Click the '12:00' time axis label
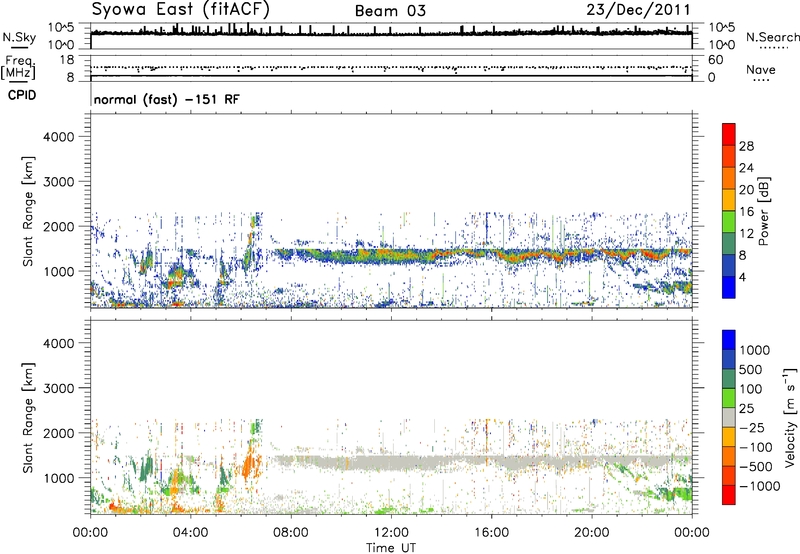800x554 pixels. (391, 533)
